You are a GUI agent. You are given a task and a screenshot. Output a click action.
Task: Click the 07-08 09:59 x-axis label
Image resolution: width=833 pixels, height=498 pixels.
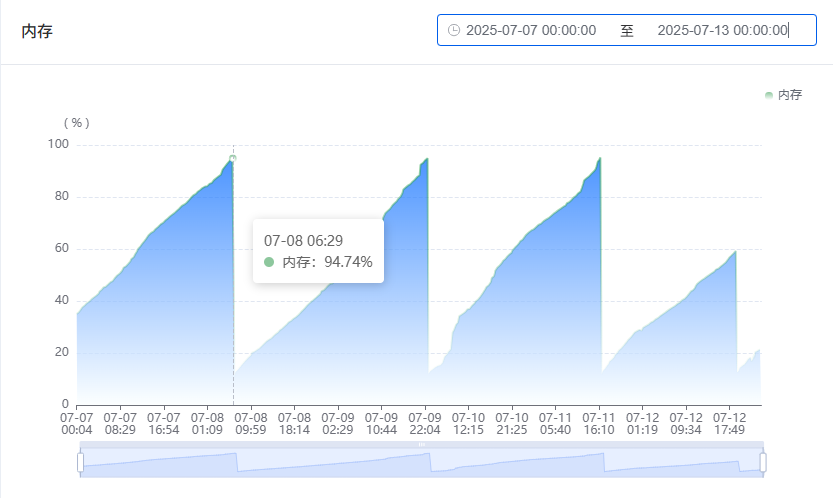pyautogui.click(x=250, y=423)
